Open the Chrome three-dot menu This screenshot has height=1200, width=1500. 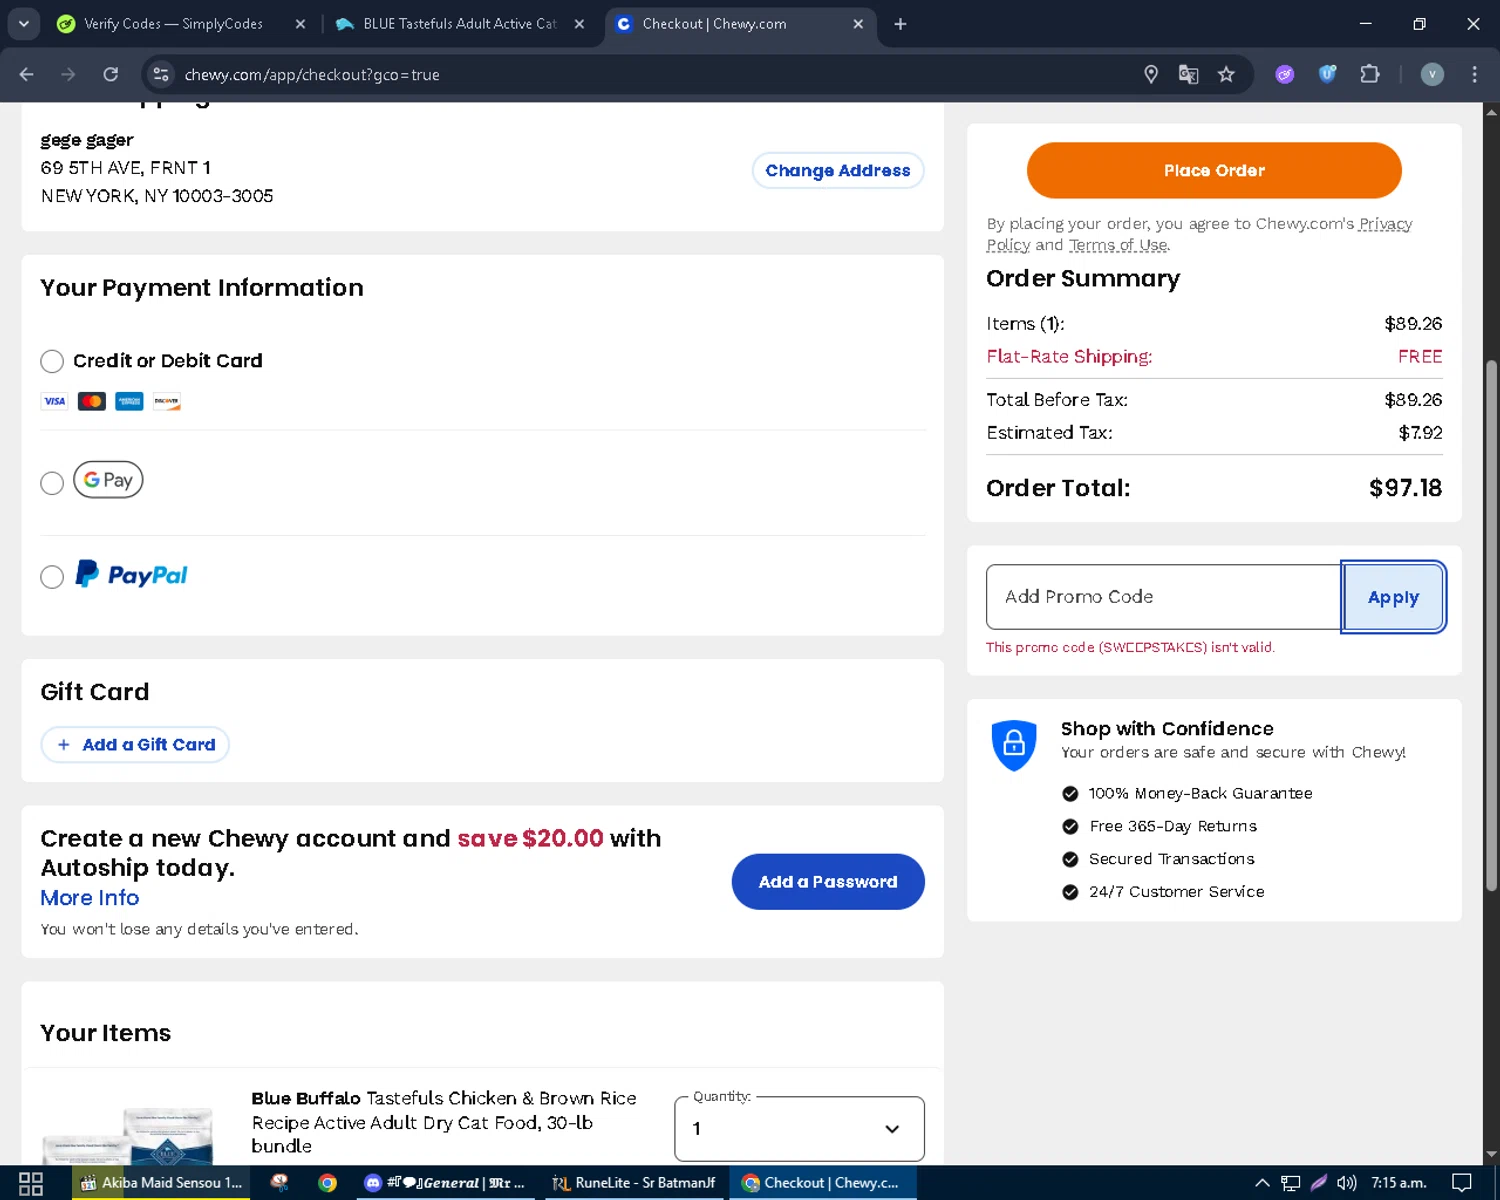click(1474, 74)
